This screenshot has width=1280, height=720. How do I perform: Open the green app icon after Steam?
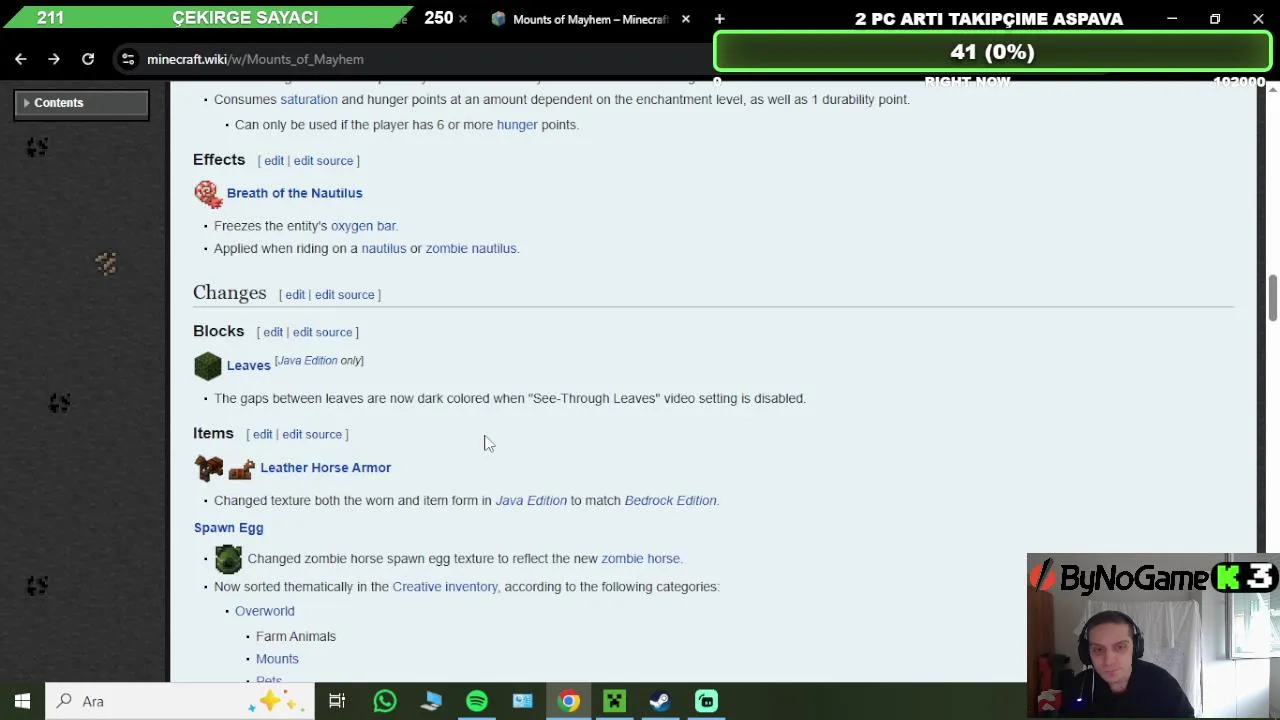point(706,701)
